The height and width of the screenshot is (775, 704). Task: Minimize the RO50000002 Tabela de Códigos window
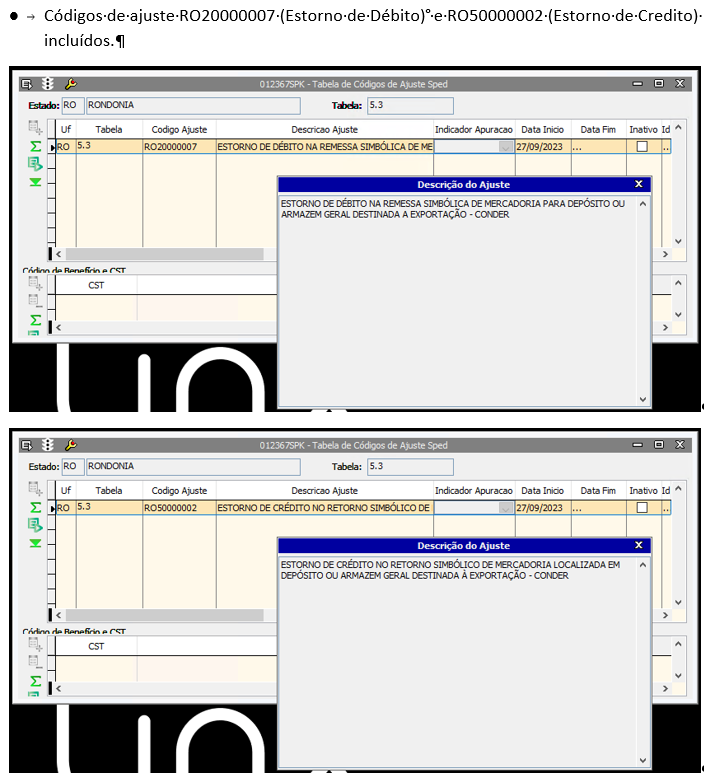[x=638, y=445]
